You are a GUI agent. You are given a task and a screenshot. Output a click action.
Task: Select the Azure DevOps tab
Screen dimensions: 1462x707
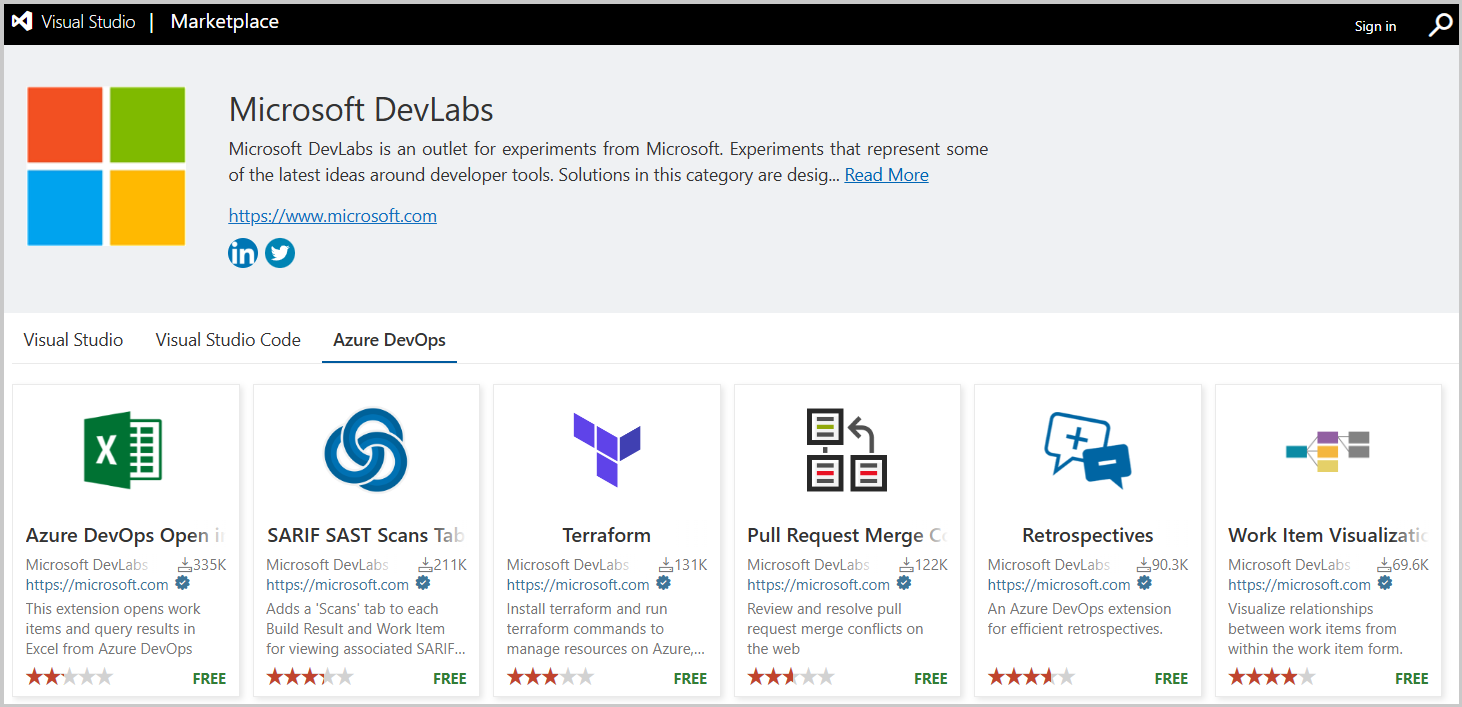point(389,340)
